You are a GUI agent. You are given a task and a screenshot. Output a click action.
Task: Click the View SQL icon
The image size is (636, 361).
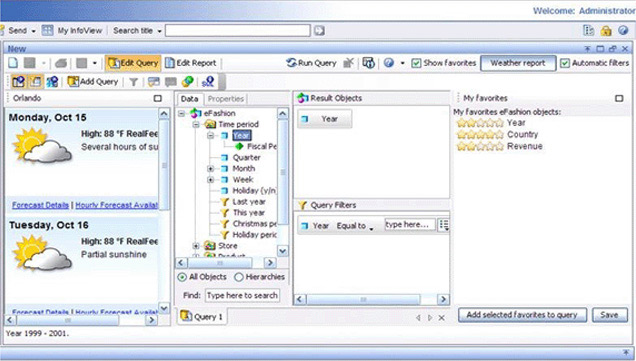[x=207, y=82]
